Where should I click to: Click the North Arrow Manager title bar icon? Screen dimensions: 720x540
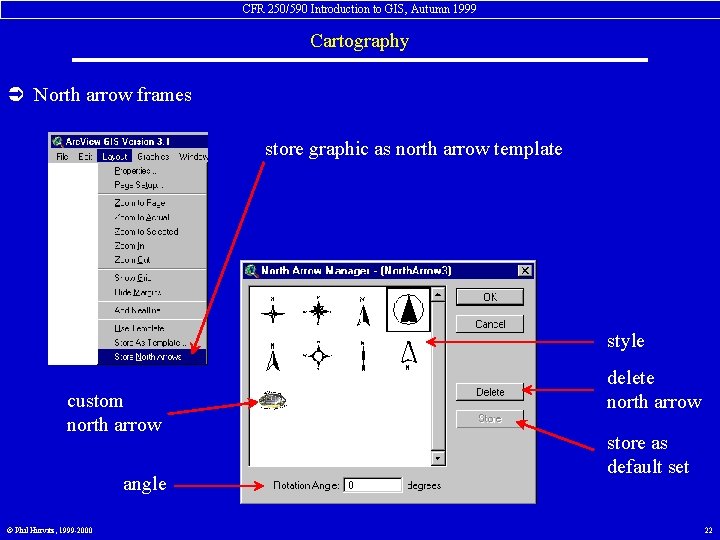[x=251, y=270]
